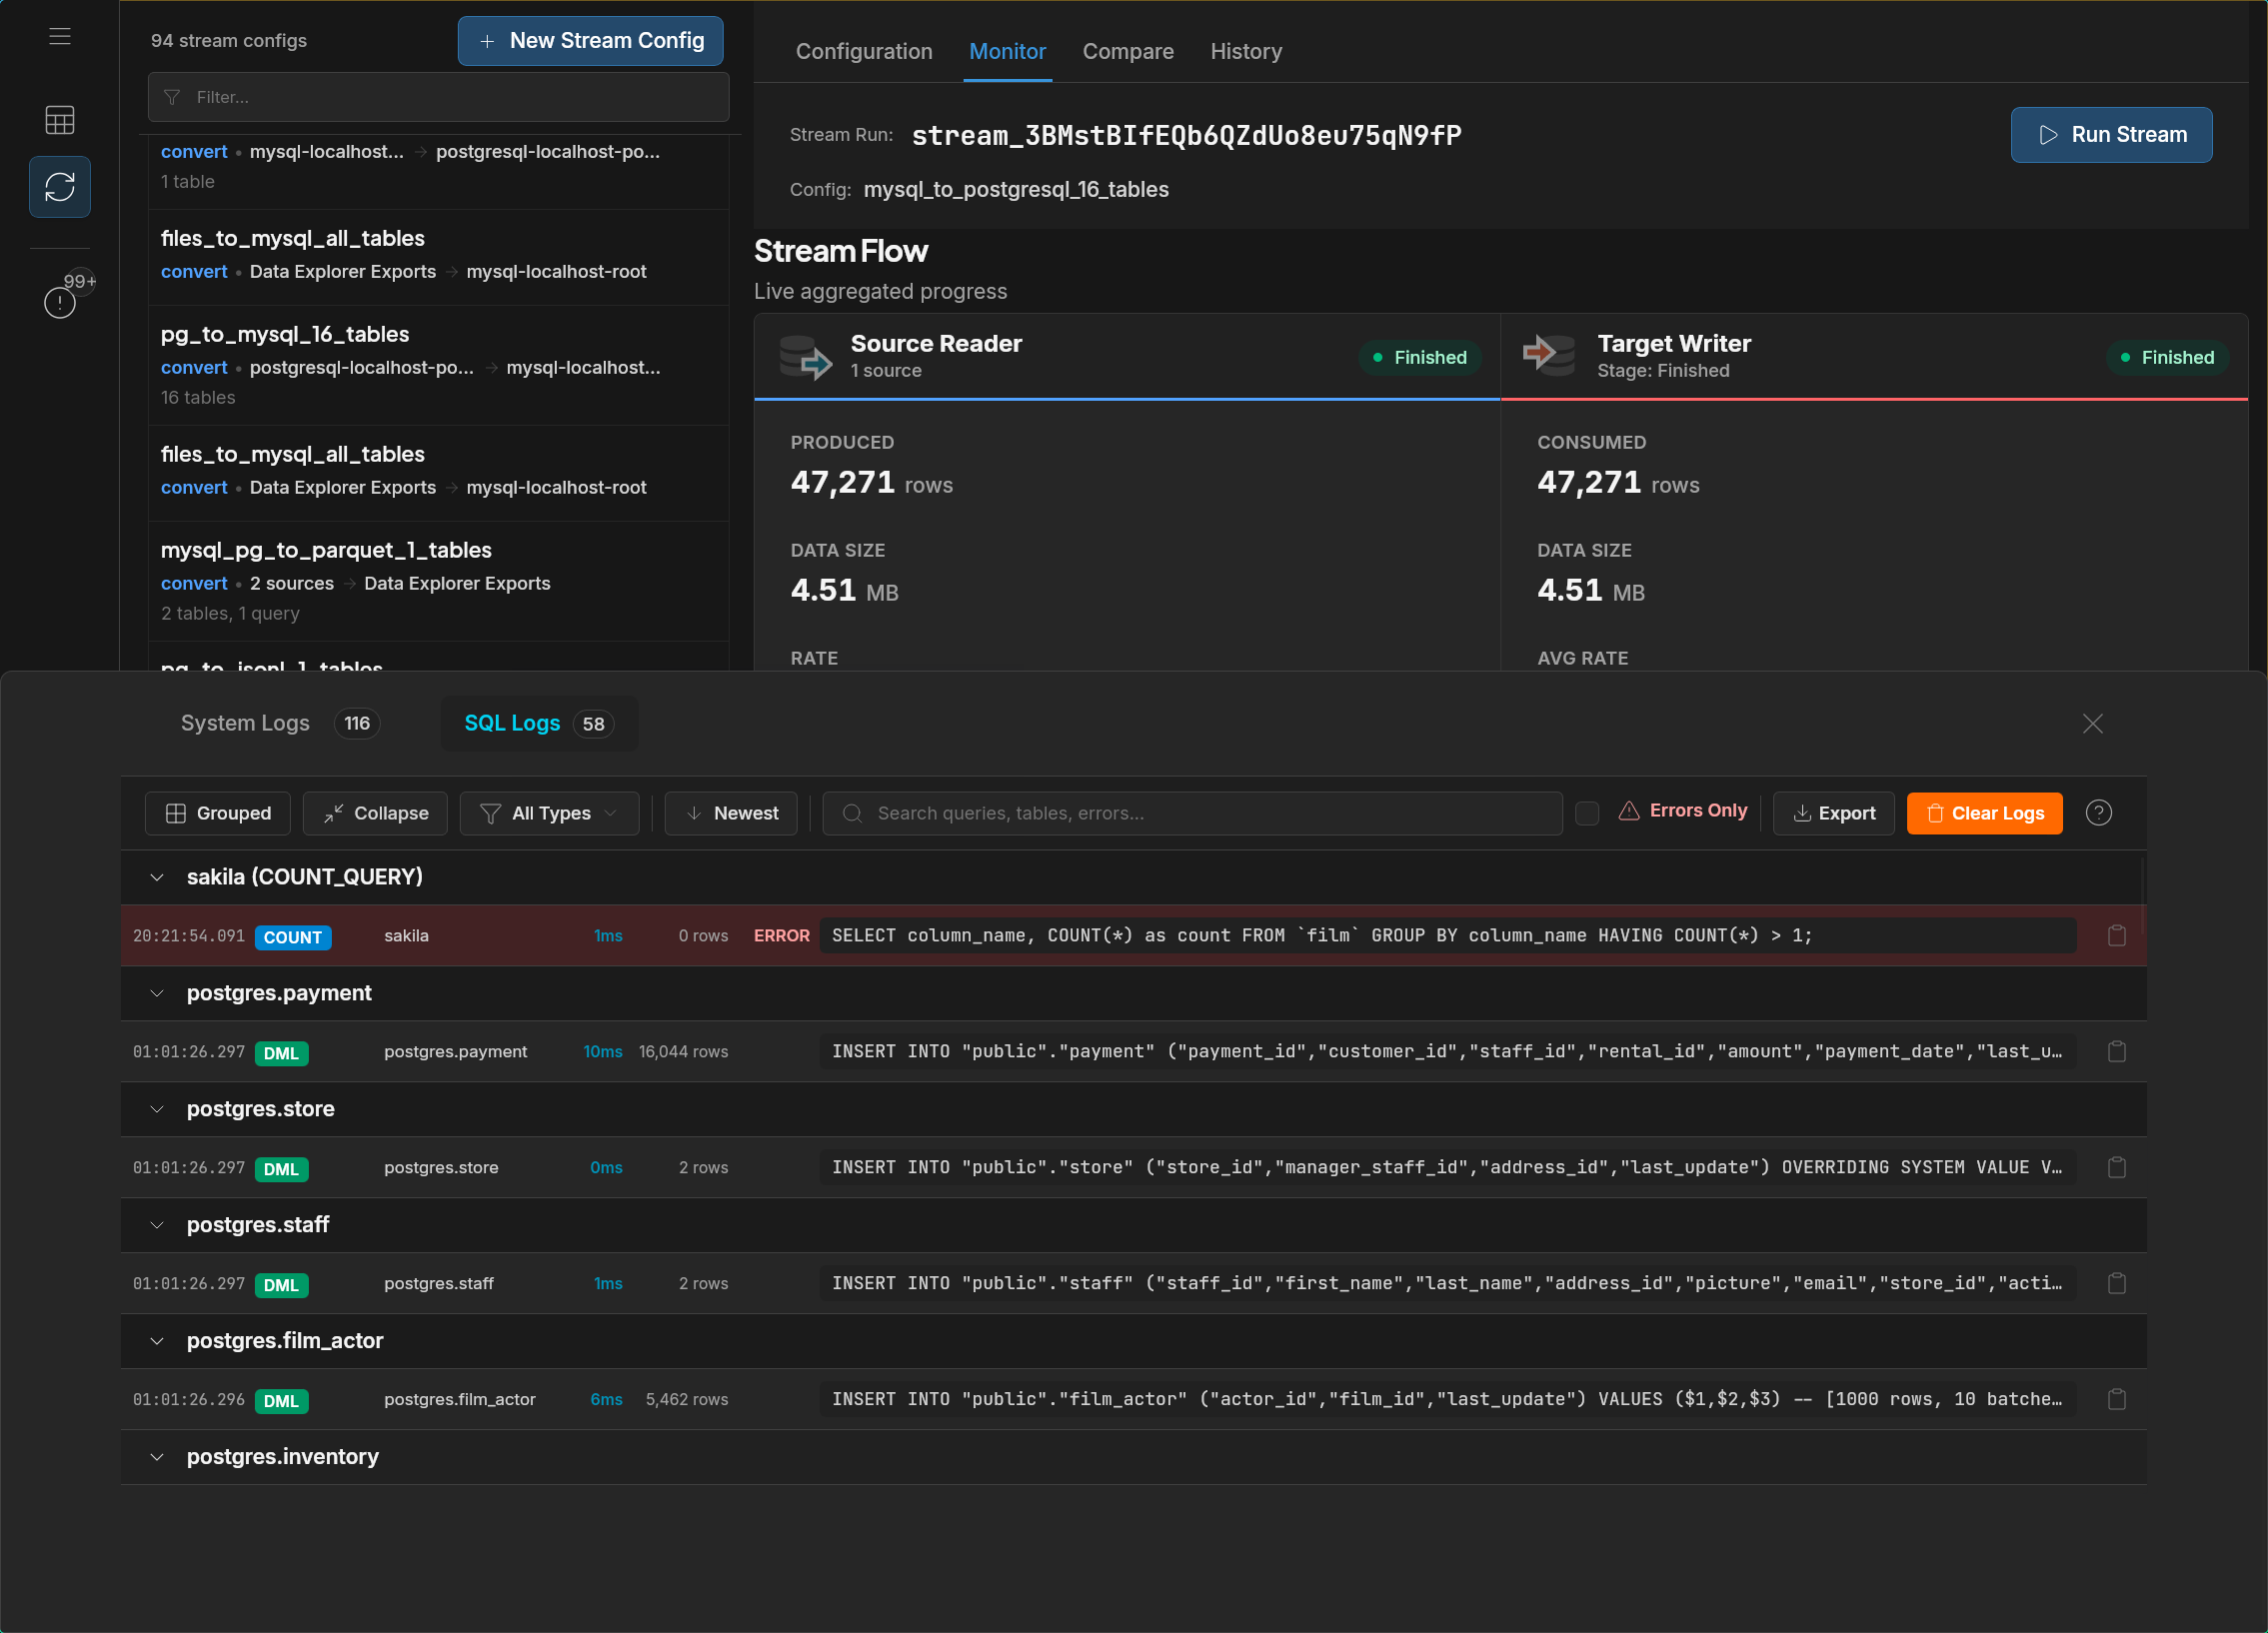Copy the postgres.staff INSERT query
The width and height of the screenshot is (2268, 1633).
(2117, 1284)
